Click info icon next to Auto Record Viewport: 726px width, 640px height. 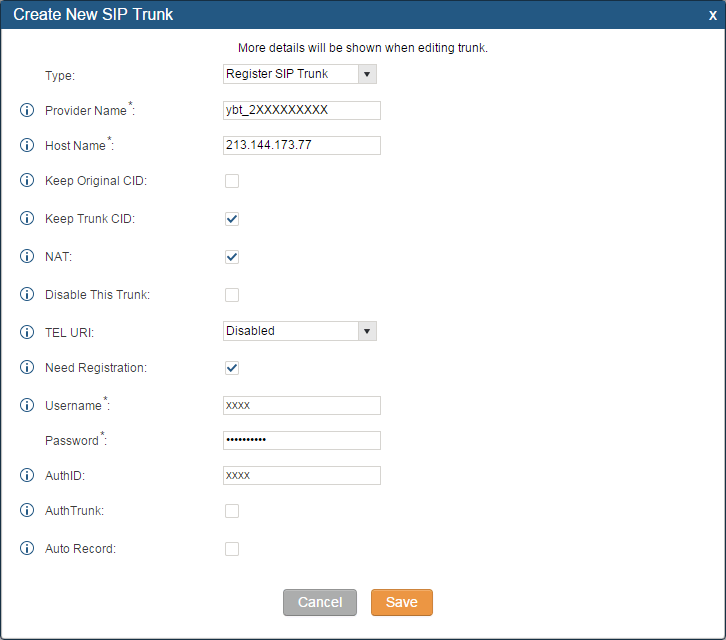[x=27, y=549]
